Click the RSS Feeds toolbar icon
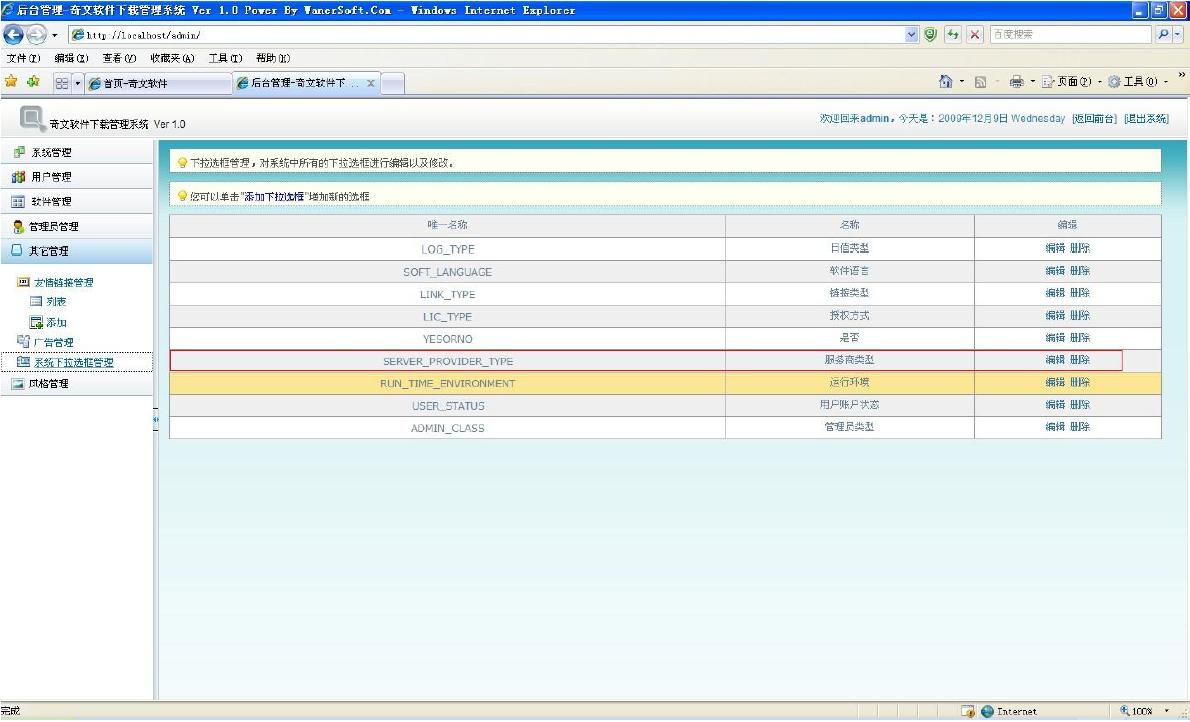Image resolution: width=1190 pixels, height=722 pixels. [981, 81]
